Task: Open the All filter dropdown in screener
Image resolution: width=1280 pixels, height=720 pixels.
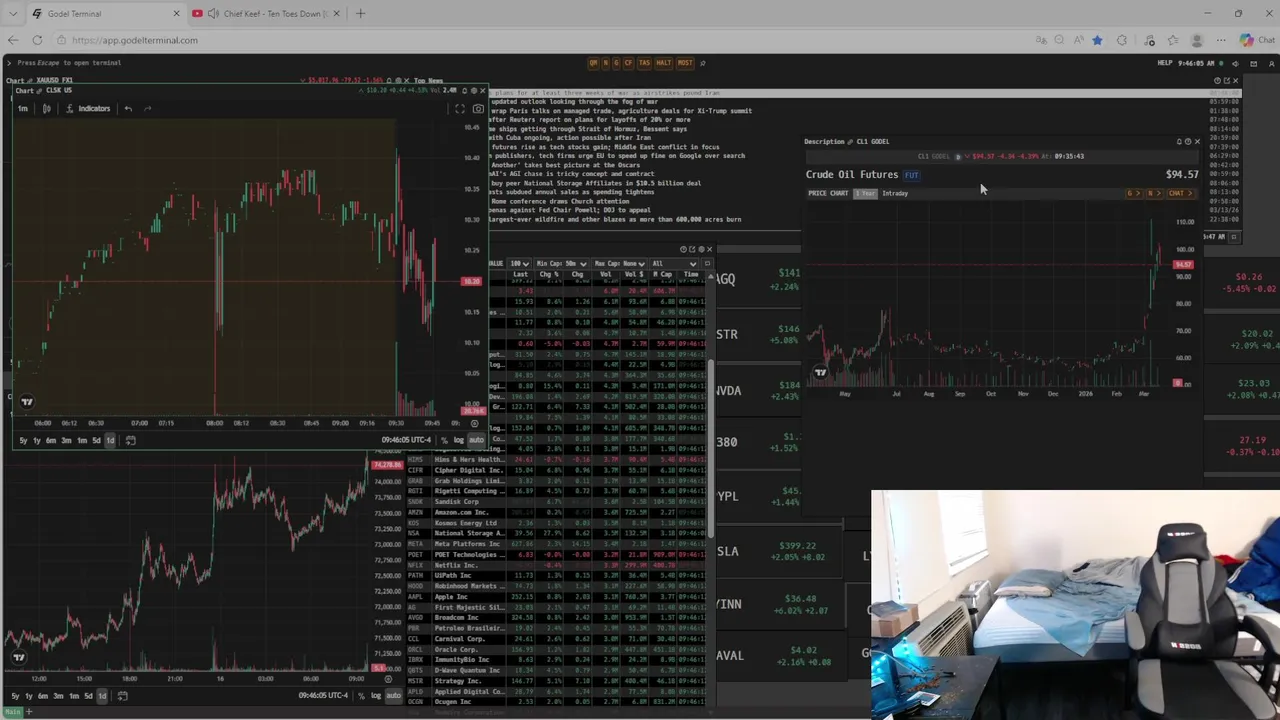Action: [675, 264]
